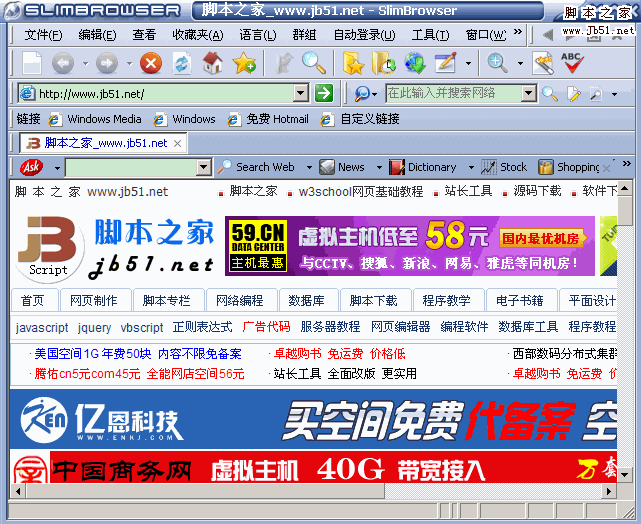Screen dimensions: 641x524
Task: Click the notepad pencil edit icon
Action: pyautogui.click(x=446, y=63)
